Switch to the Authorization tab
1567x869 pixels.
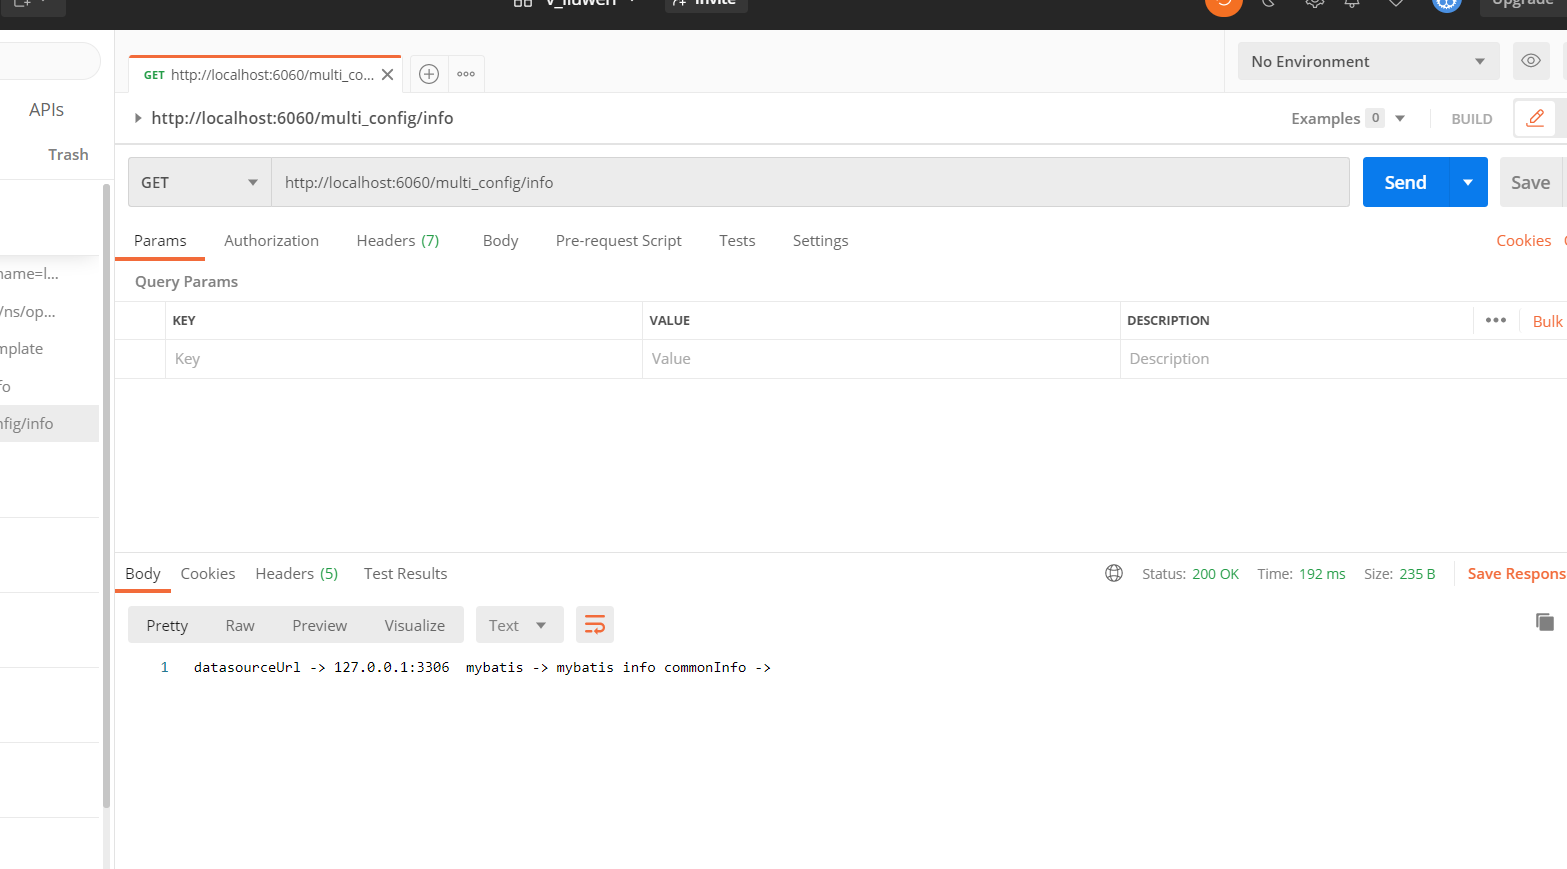pyautogui.click(x=271, y=241)
